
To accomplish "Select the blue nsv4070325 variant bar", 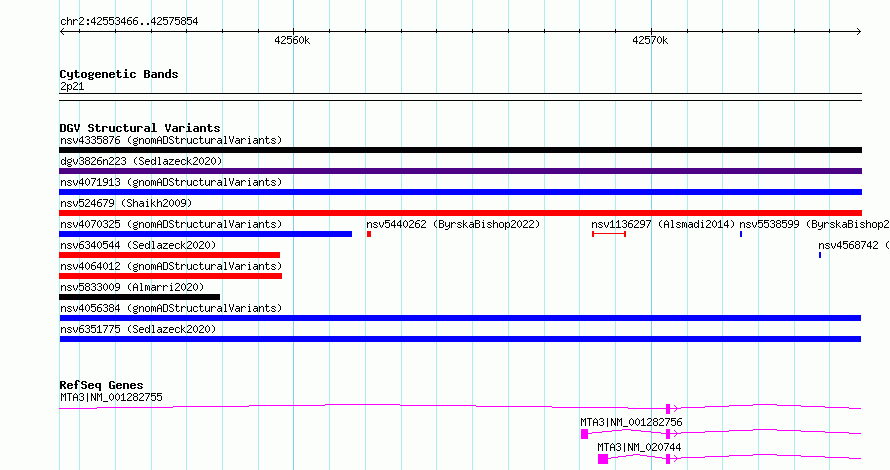I will click(x=205, y=234).
